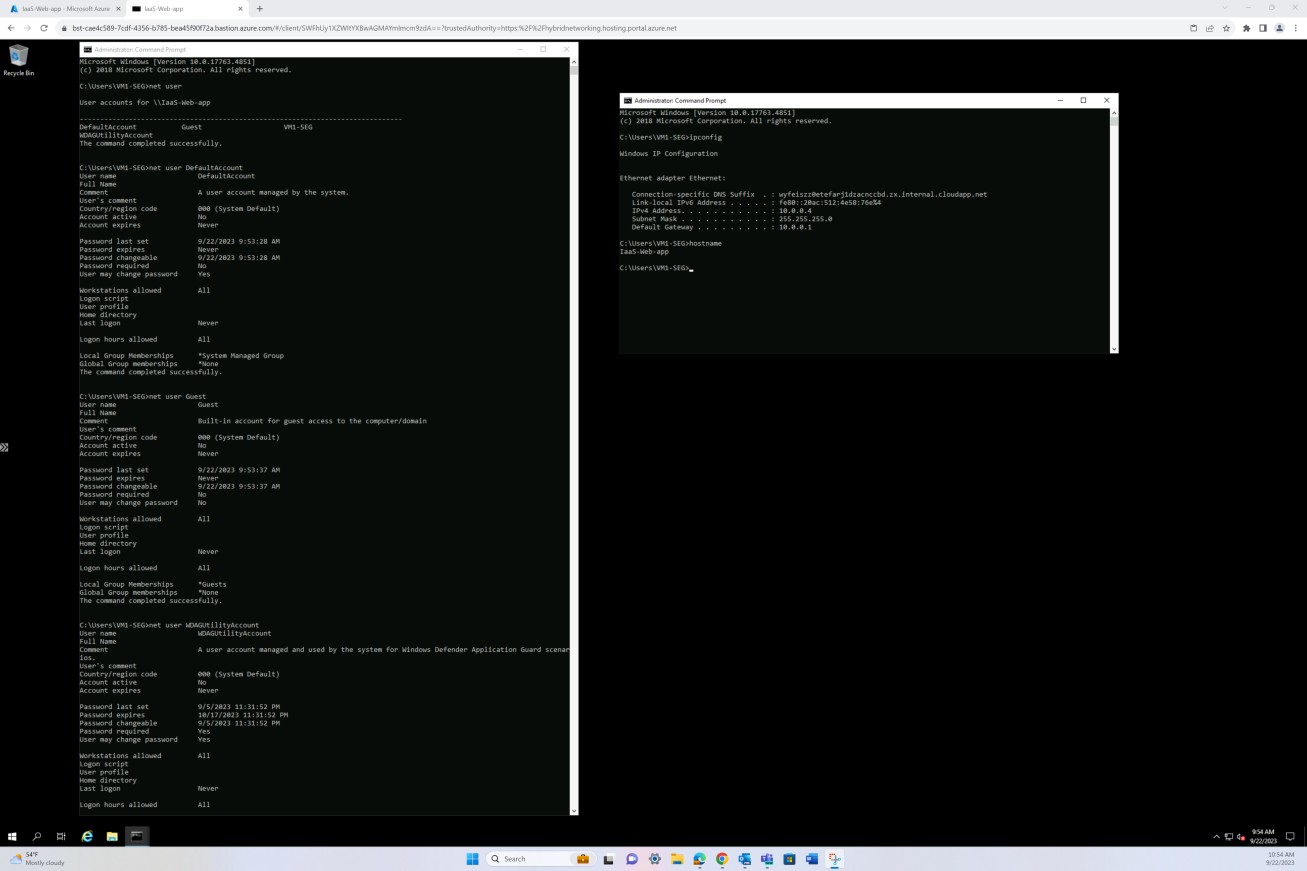Click the host Windows Start button
This screenshot has width=1307, height=871.
click(471, 858)
